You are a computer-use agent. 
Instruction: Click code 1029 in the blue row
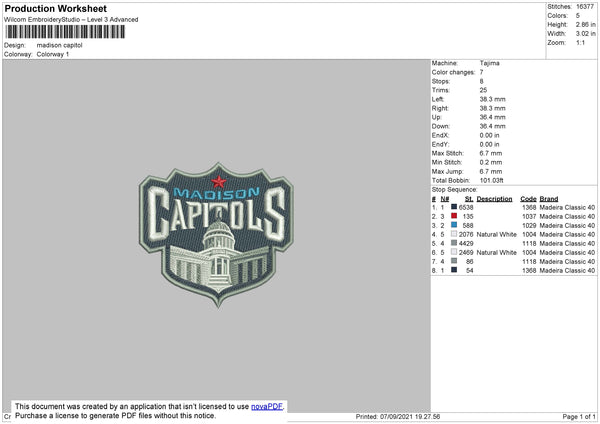click(x=529, y=225)
